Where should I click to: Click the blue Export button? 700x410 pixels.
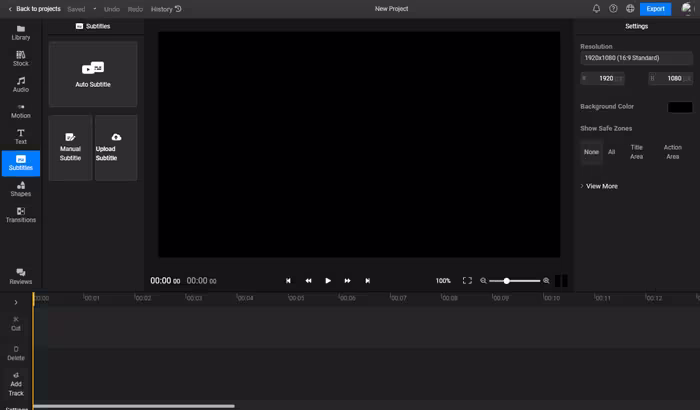pos(655,9)
